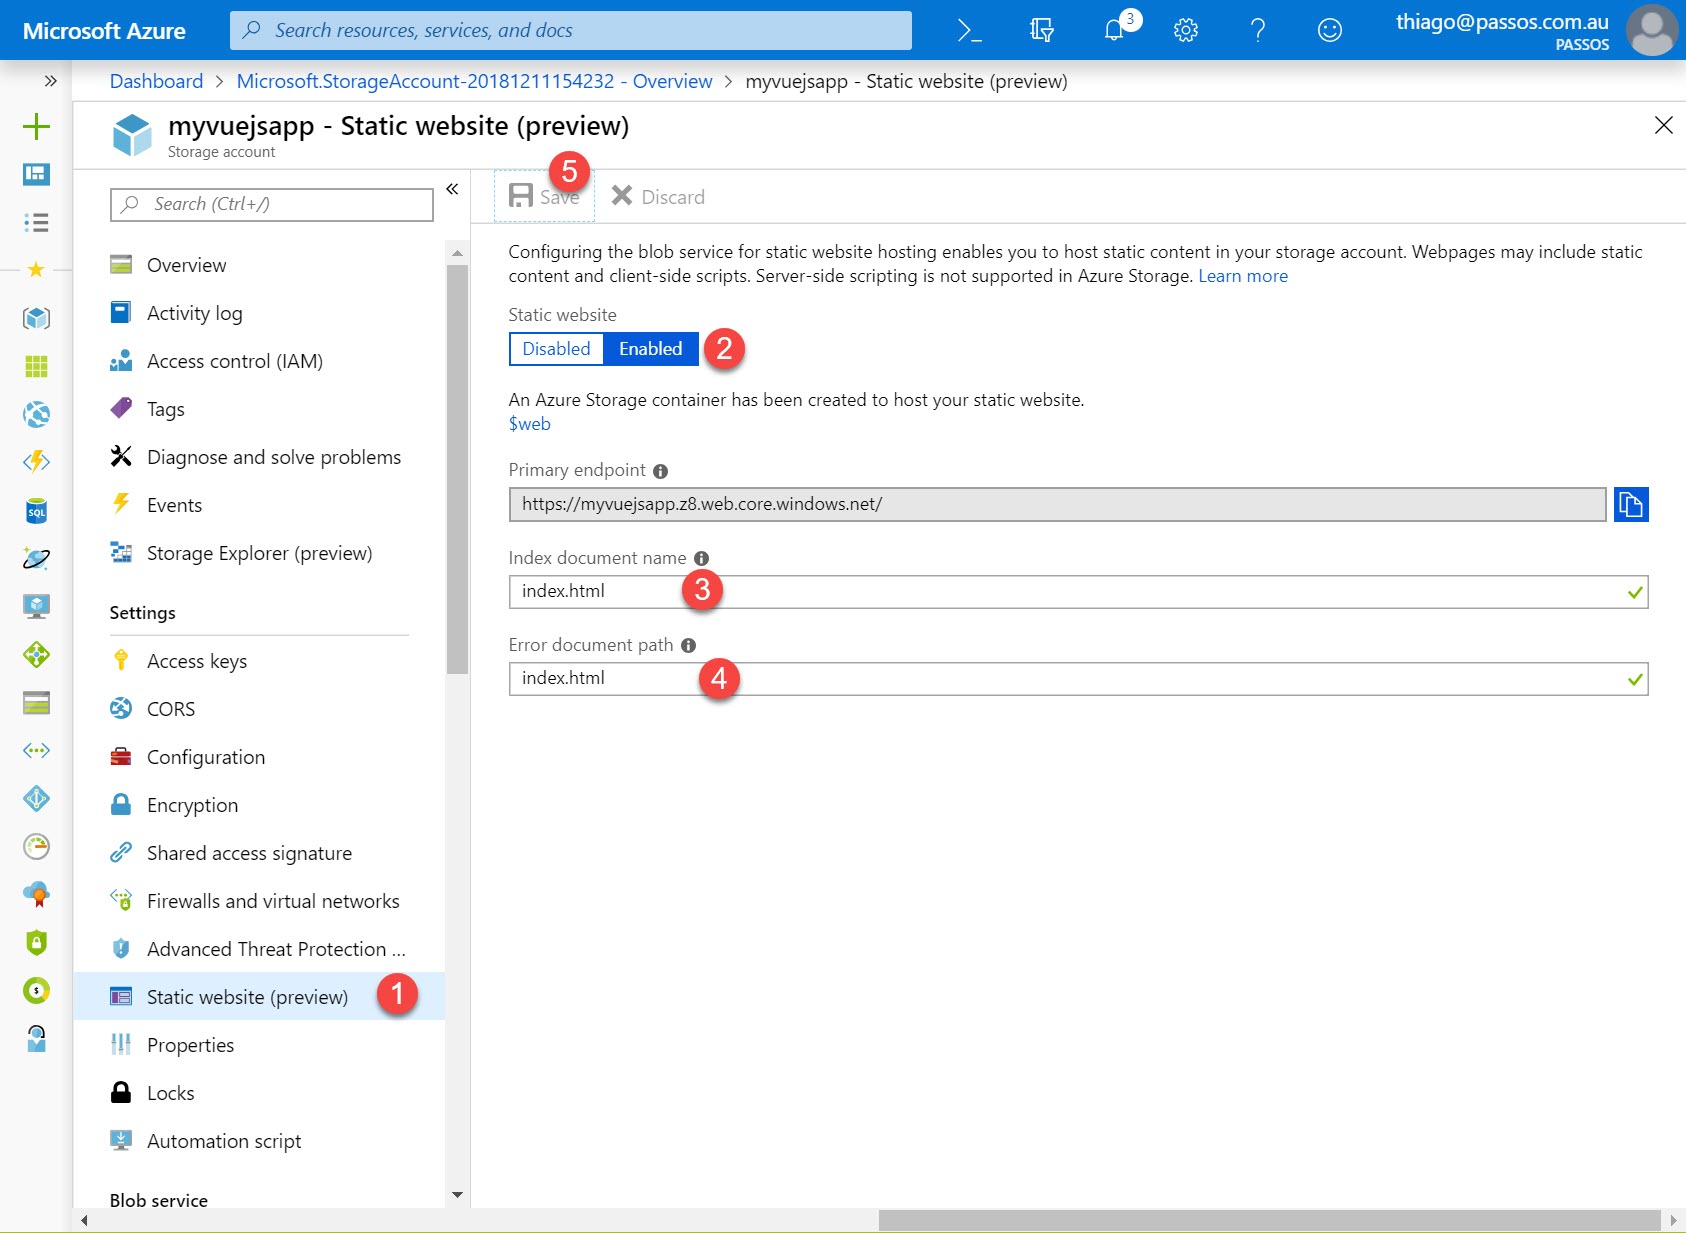The height and width of the screenshot is (1233, 1686).
Task: Go to Dashboard breadcrumb
Action: (x=156, y=81)
